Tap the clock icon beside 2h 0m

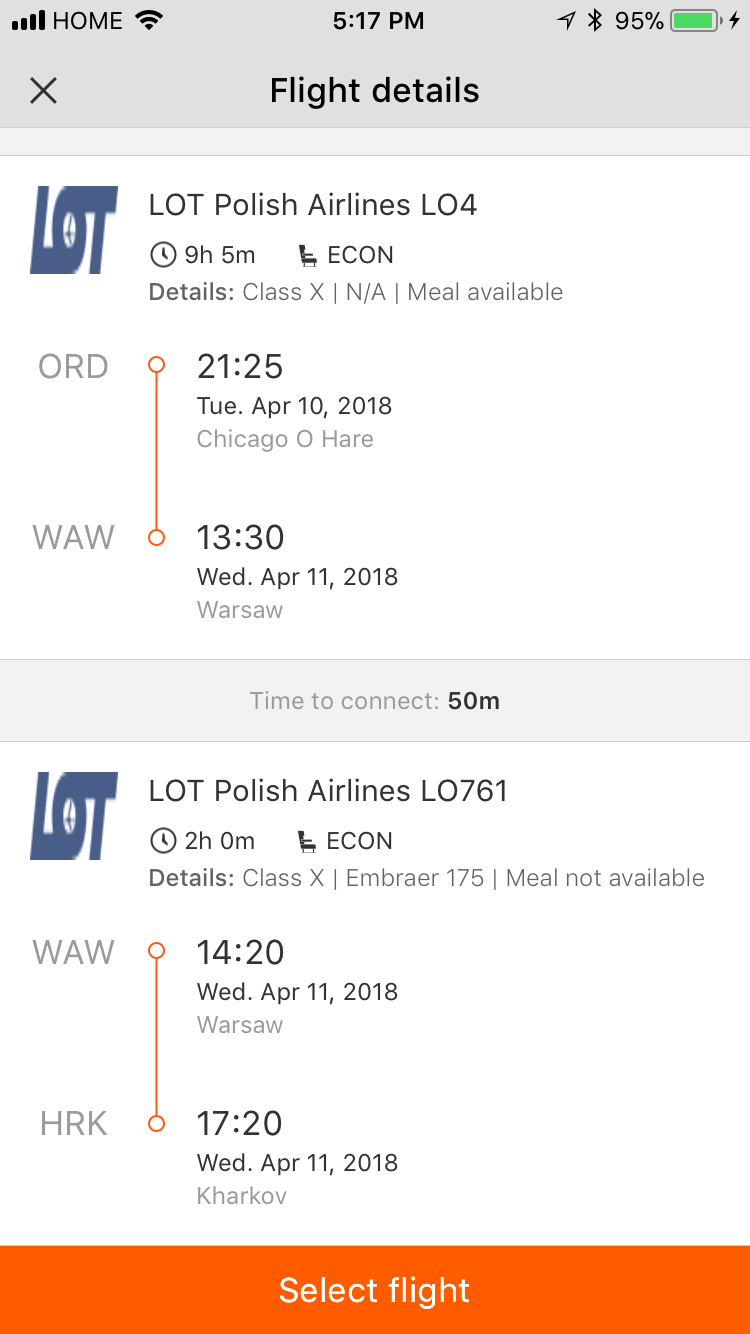pyautogui.click(x=162, y=842)
